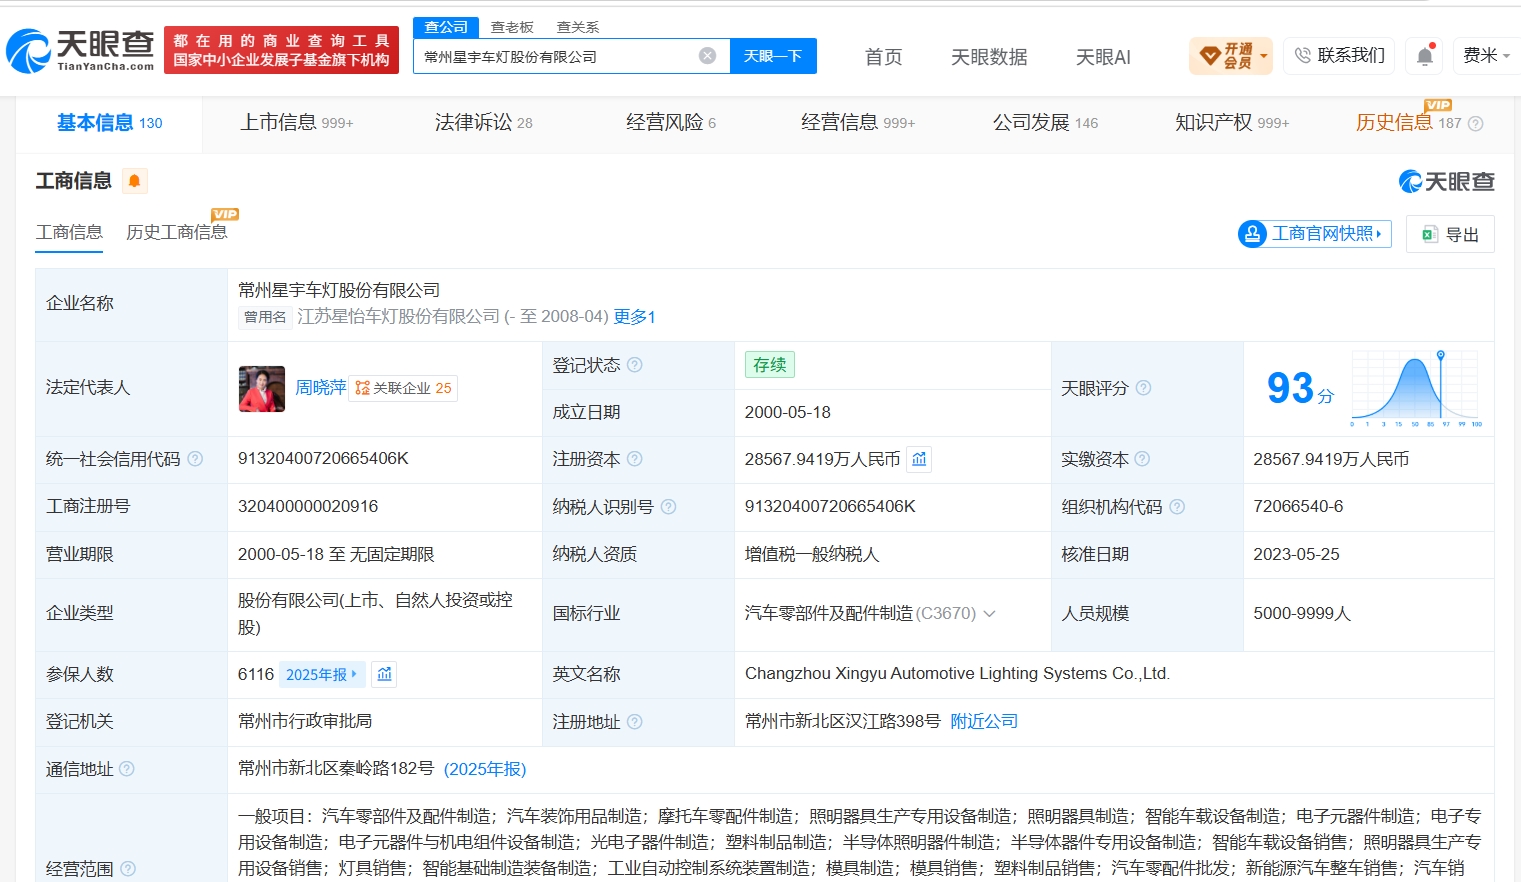Image resolution: width=1521 pixels, height=882 pixels.
Task: Clear the search box text
Action: click(707, 56)
